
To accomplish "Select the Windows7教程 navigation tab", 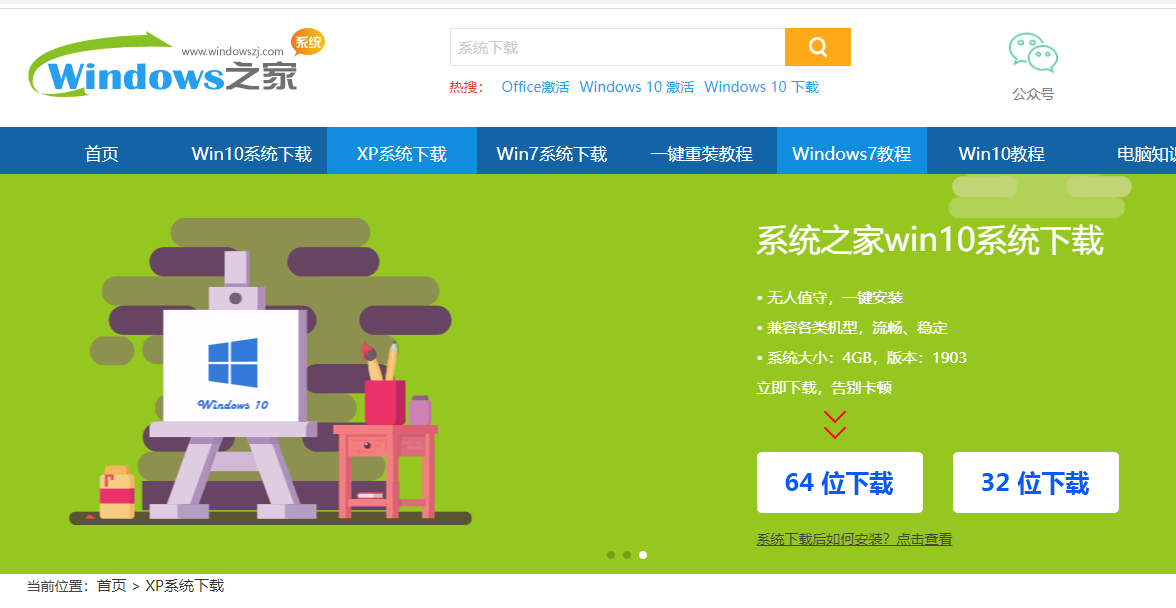I will [852, 154].
